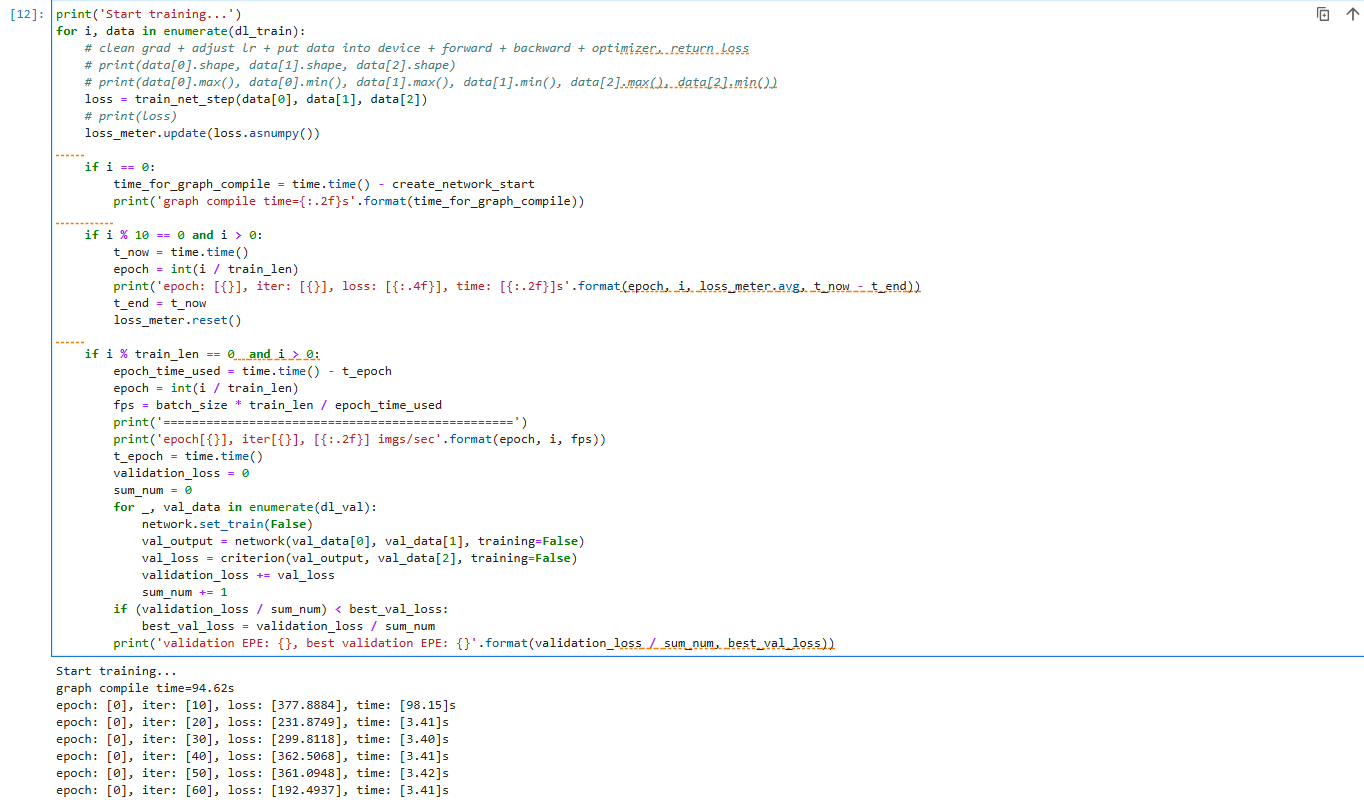Click the 'if i == 0:' line
This screenshot has width=1364, height=800.
click(x=120, y=167)
